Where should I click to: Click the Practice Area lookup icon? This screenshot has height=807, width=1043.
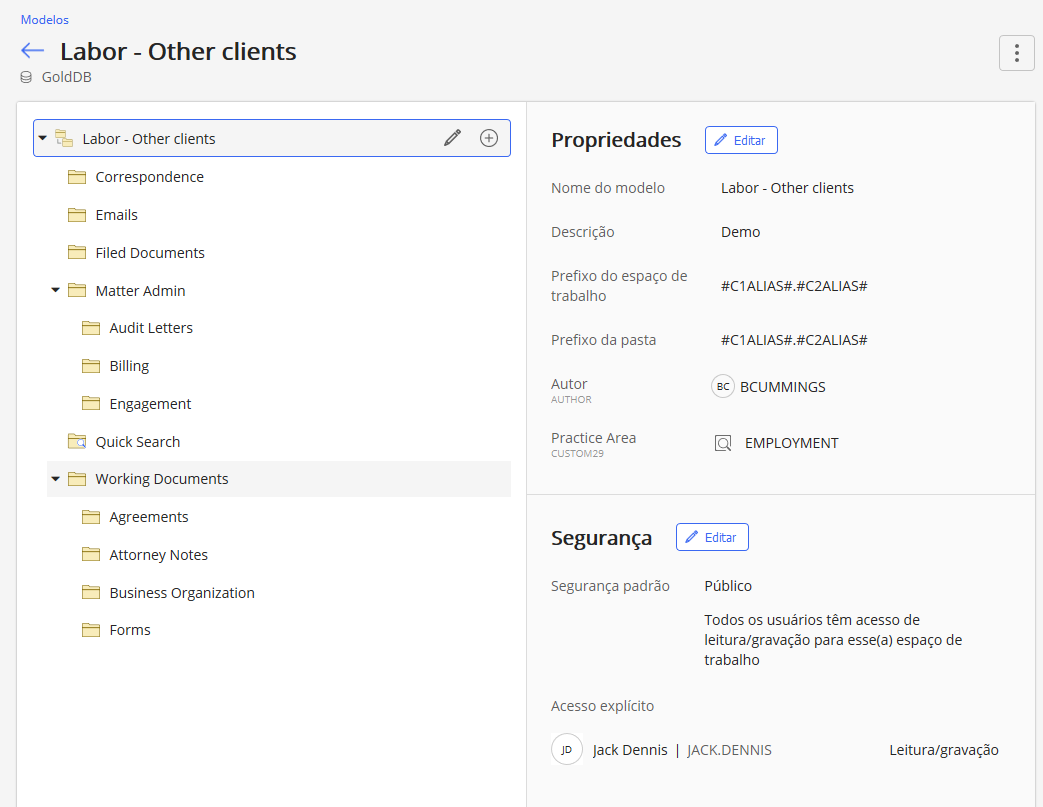pyautogui.click(x=723, y=443)
